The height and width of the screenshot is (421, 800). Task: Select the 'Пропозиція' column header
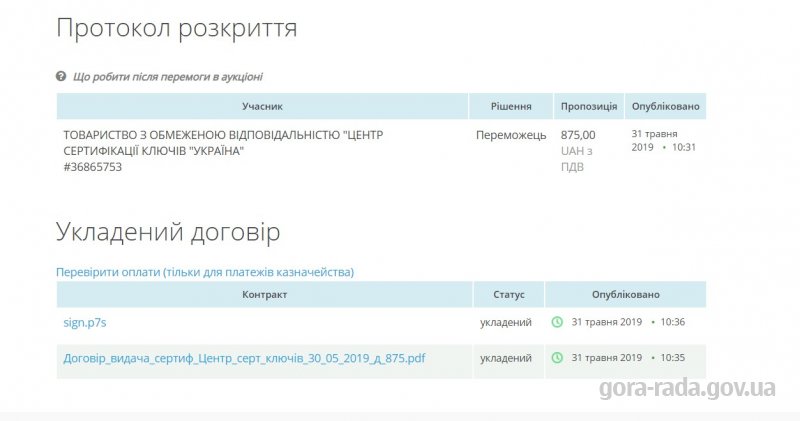tap(589, 106)
